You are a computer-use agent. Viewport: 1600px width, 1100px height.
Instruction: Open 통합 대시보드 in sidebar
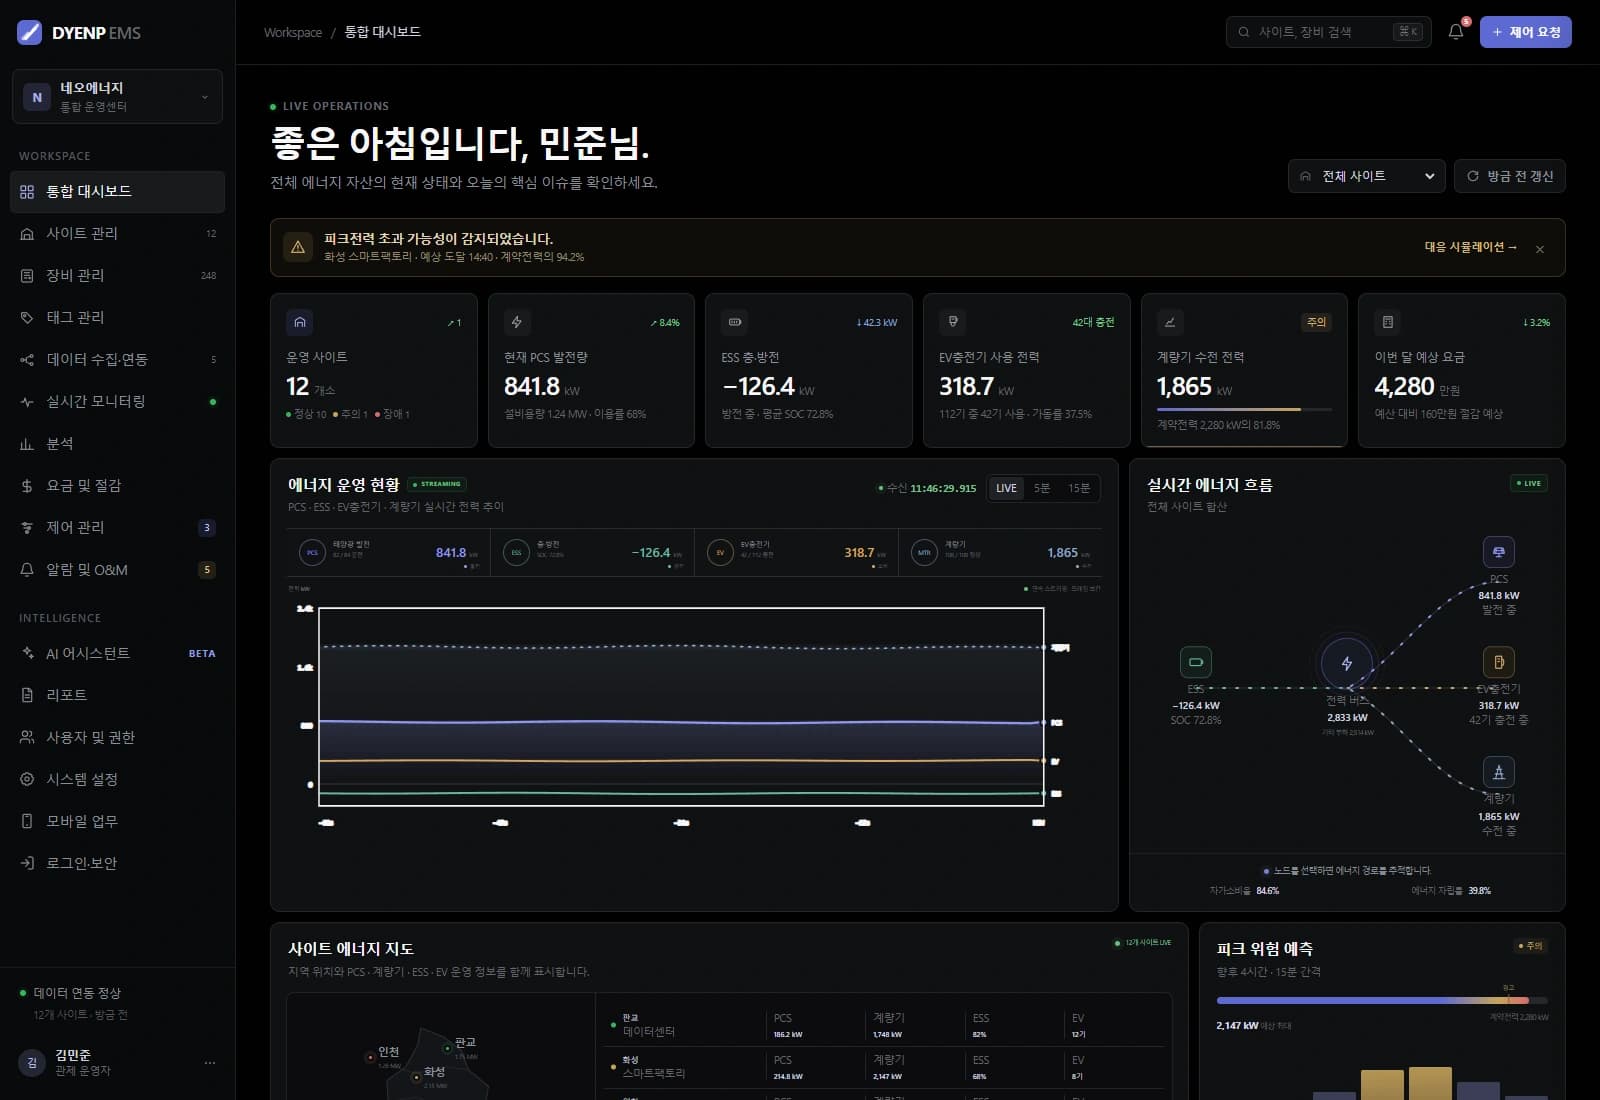[x=117, y=191]
